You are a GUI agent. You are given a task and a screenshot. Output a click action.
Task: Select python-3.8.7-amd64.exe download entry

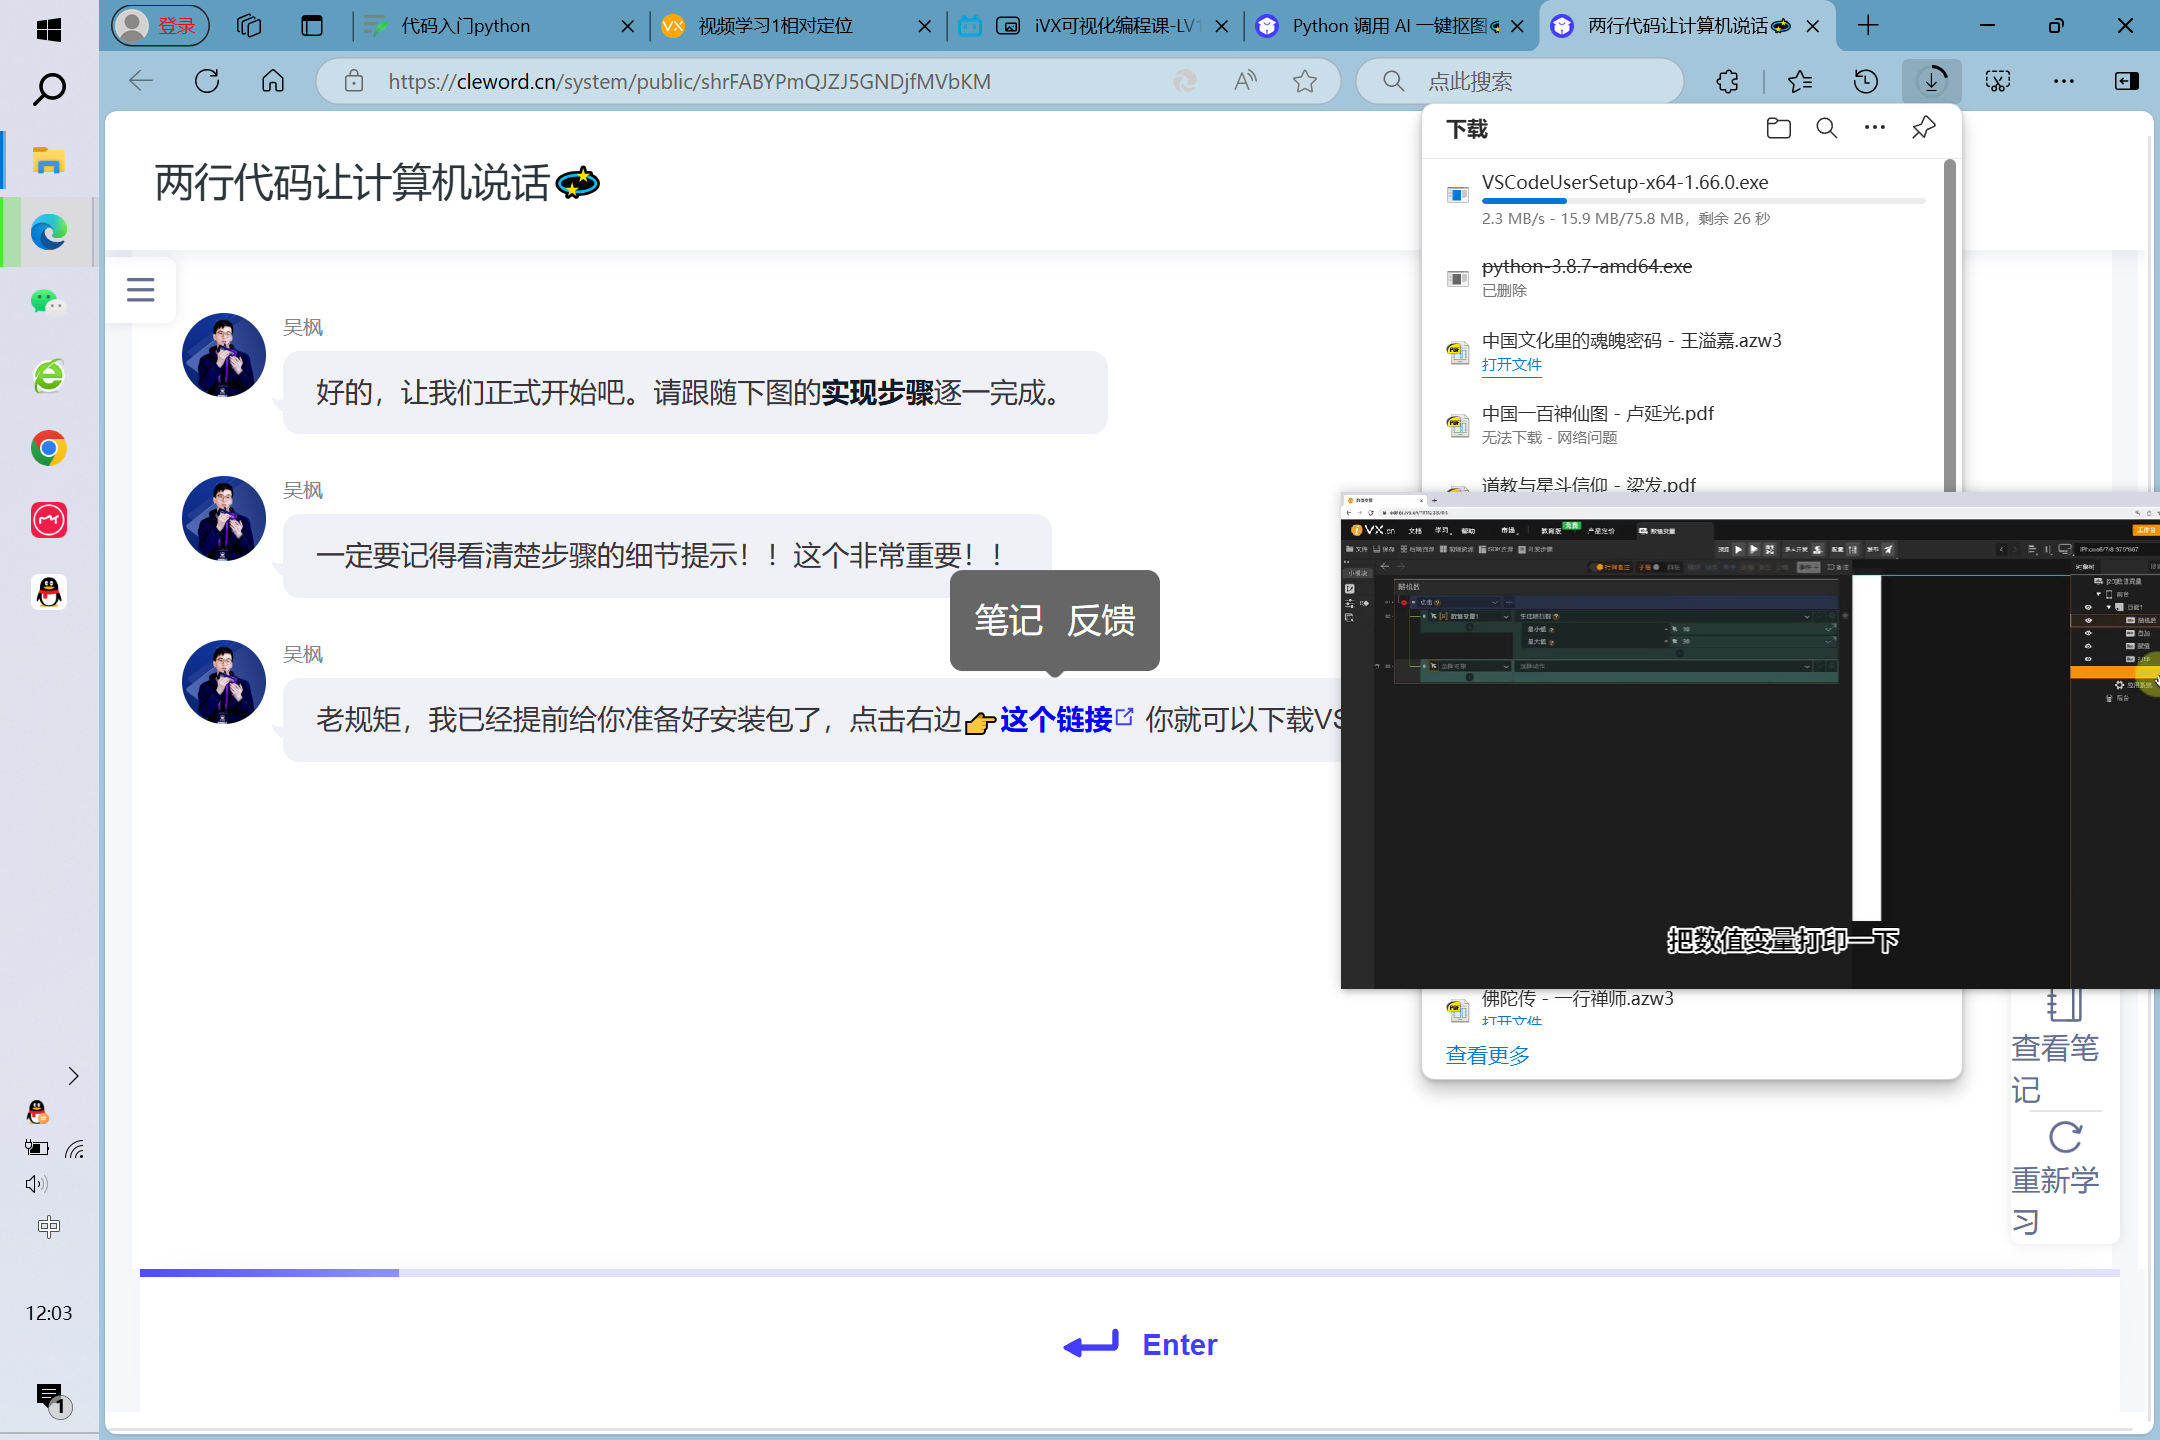[1685, 277]
